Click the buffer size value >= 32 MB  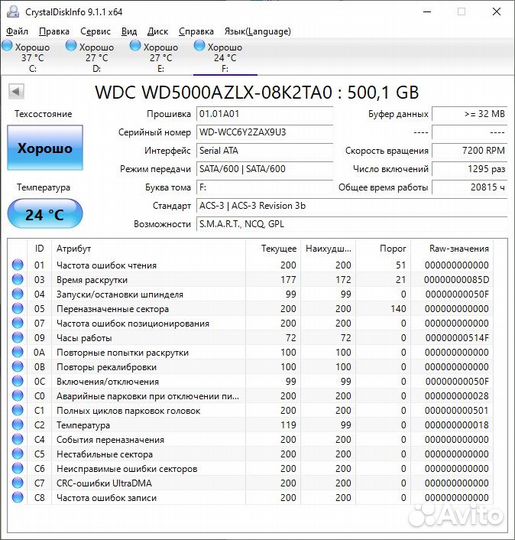tap(470, 114)
